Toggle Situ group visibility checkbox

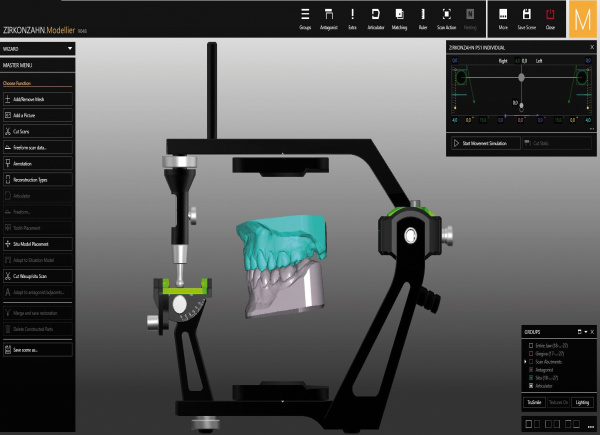tap(531, 378)
